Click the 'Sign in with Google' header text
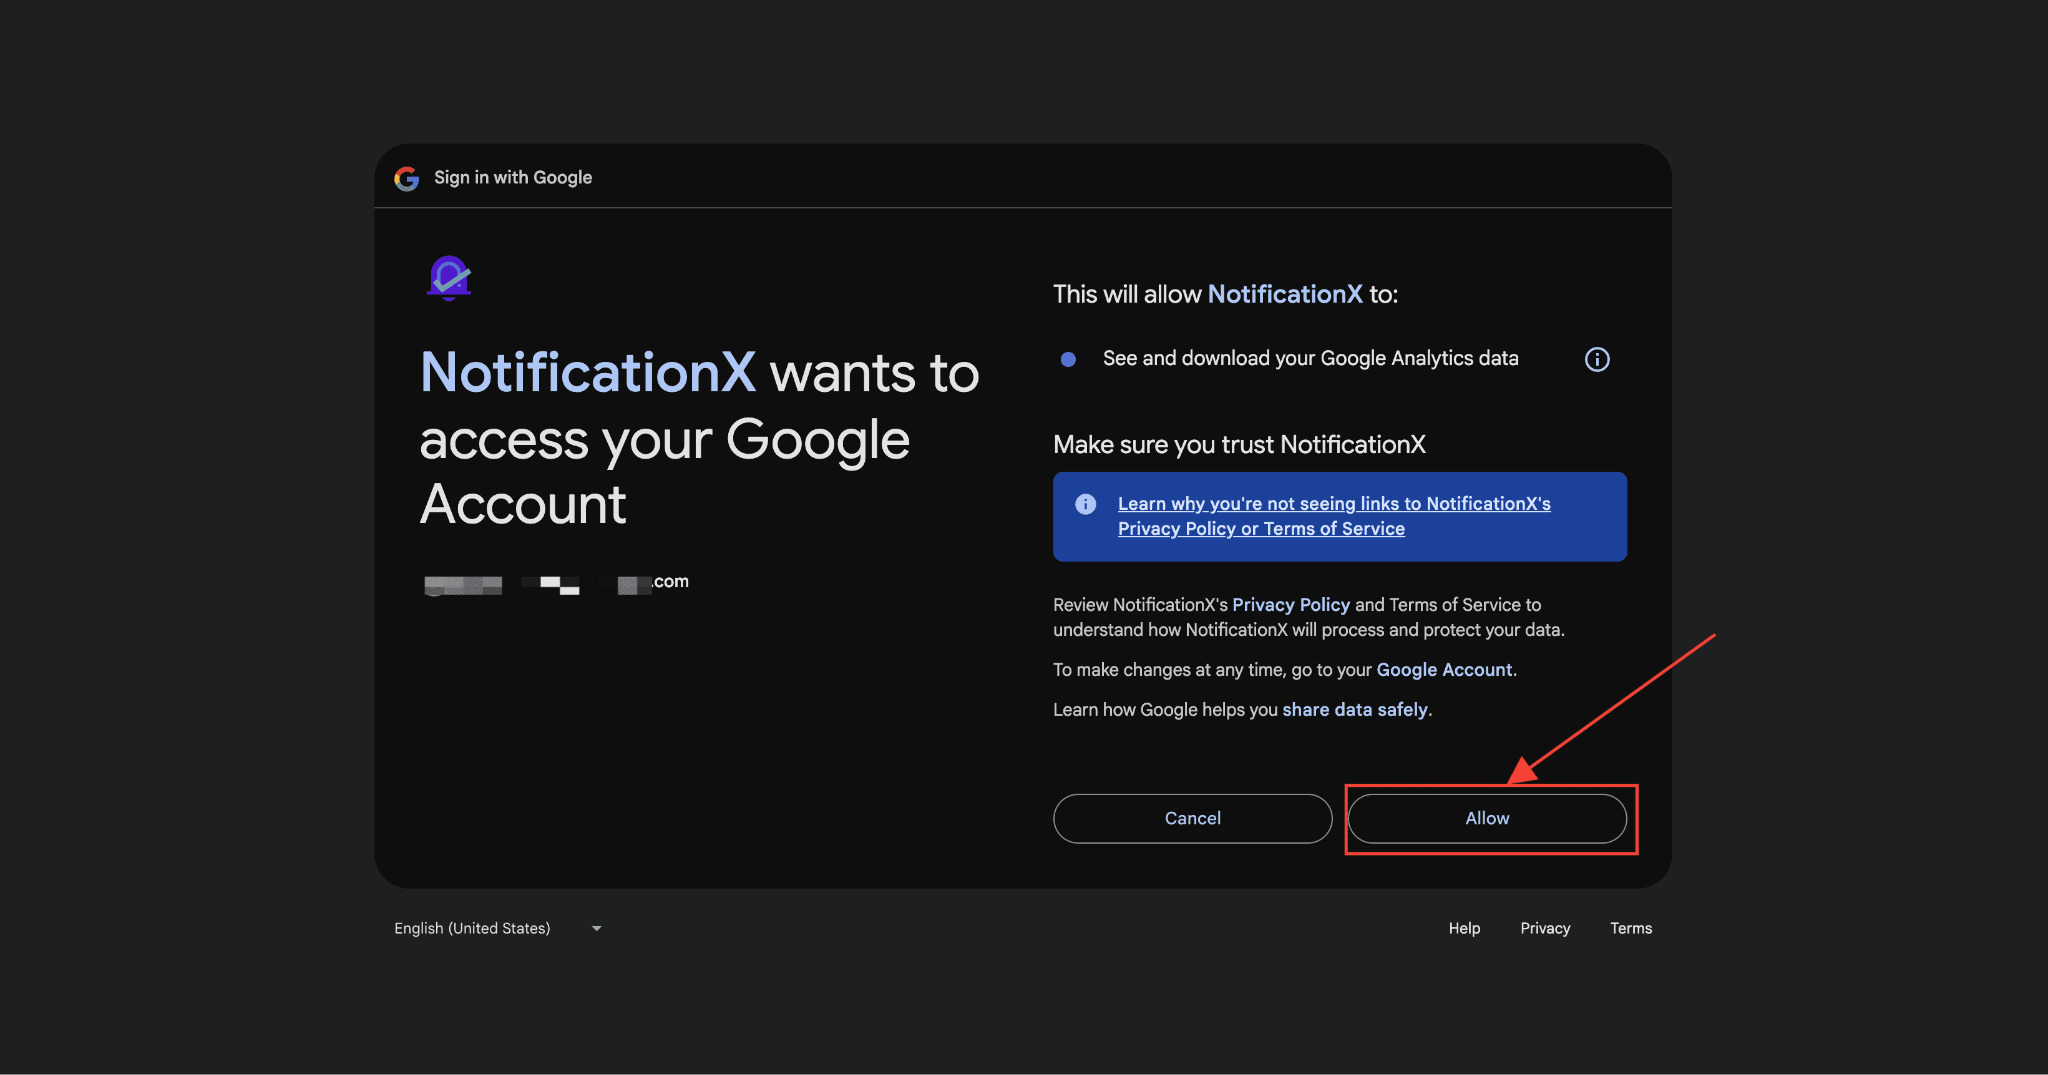This screenshot has width=2048, height=1075. click(x=513, y=177)
